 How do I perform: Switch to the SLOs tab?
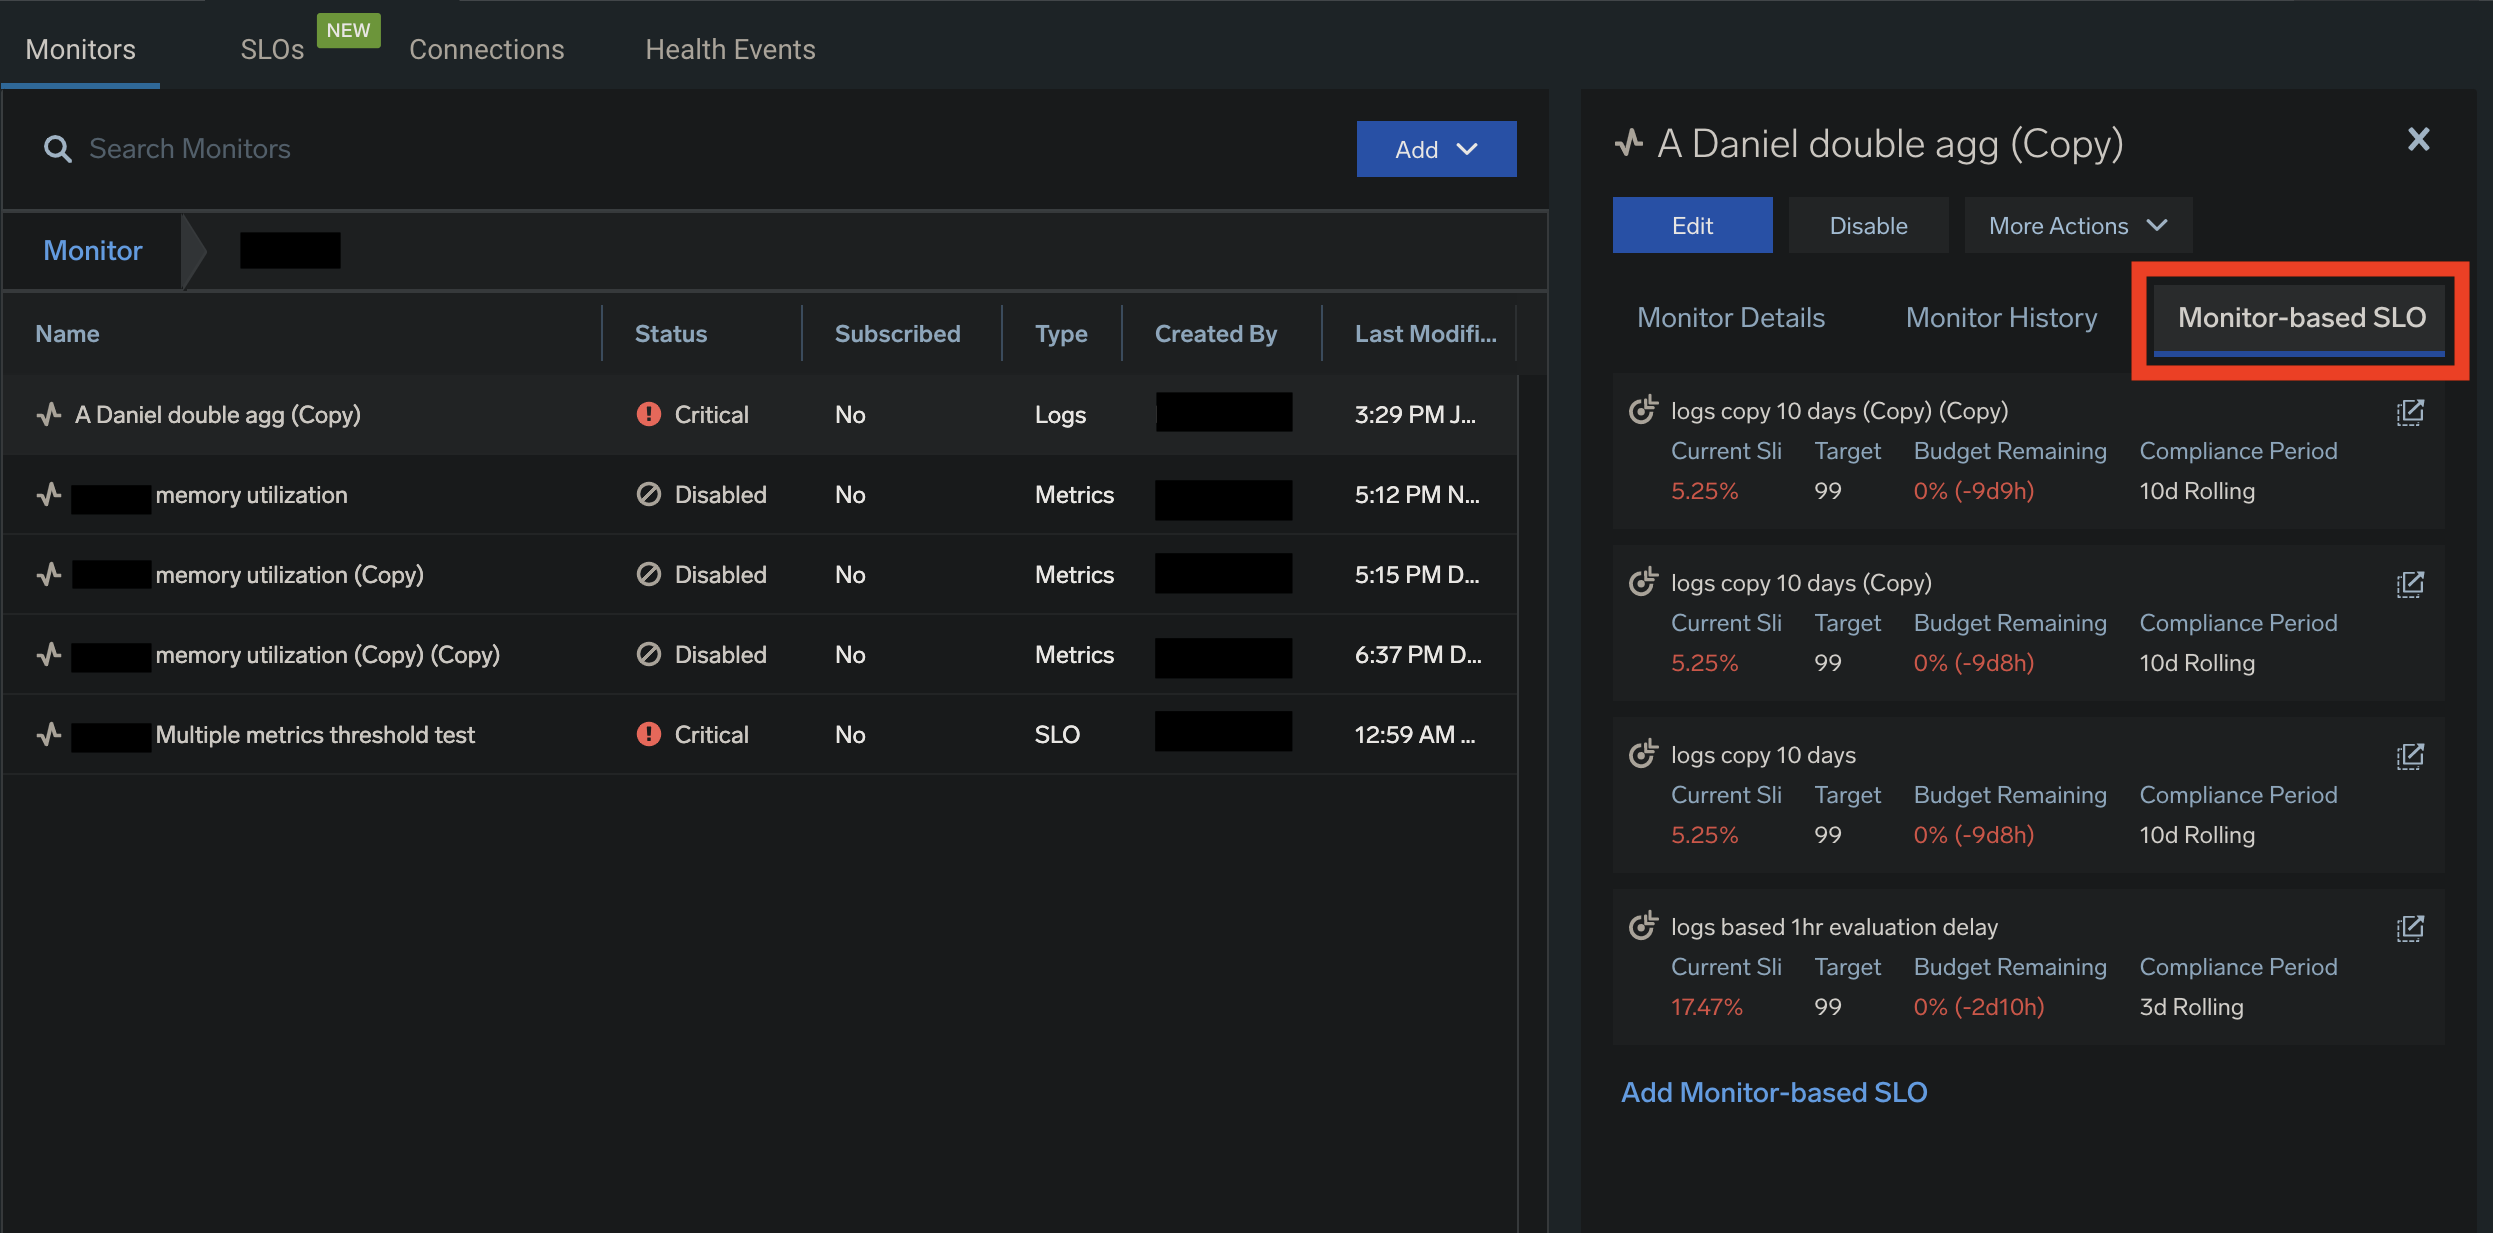pyautogui.click(x=272, y=49)
